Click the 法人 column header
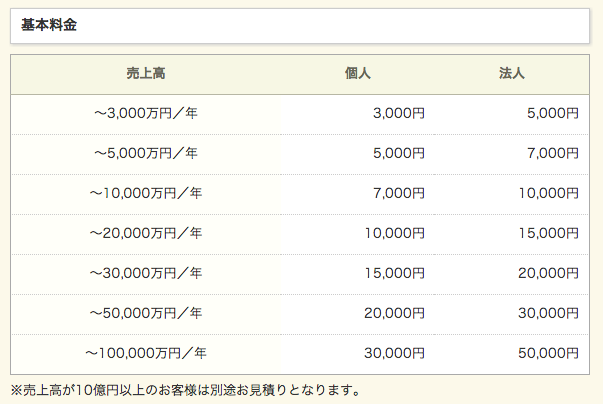This screenshot has width=603, height=404. 512,74
